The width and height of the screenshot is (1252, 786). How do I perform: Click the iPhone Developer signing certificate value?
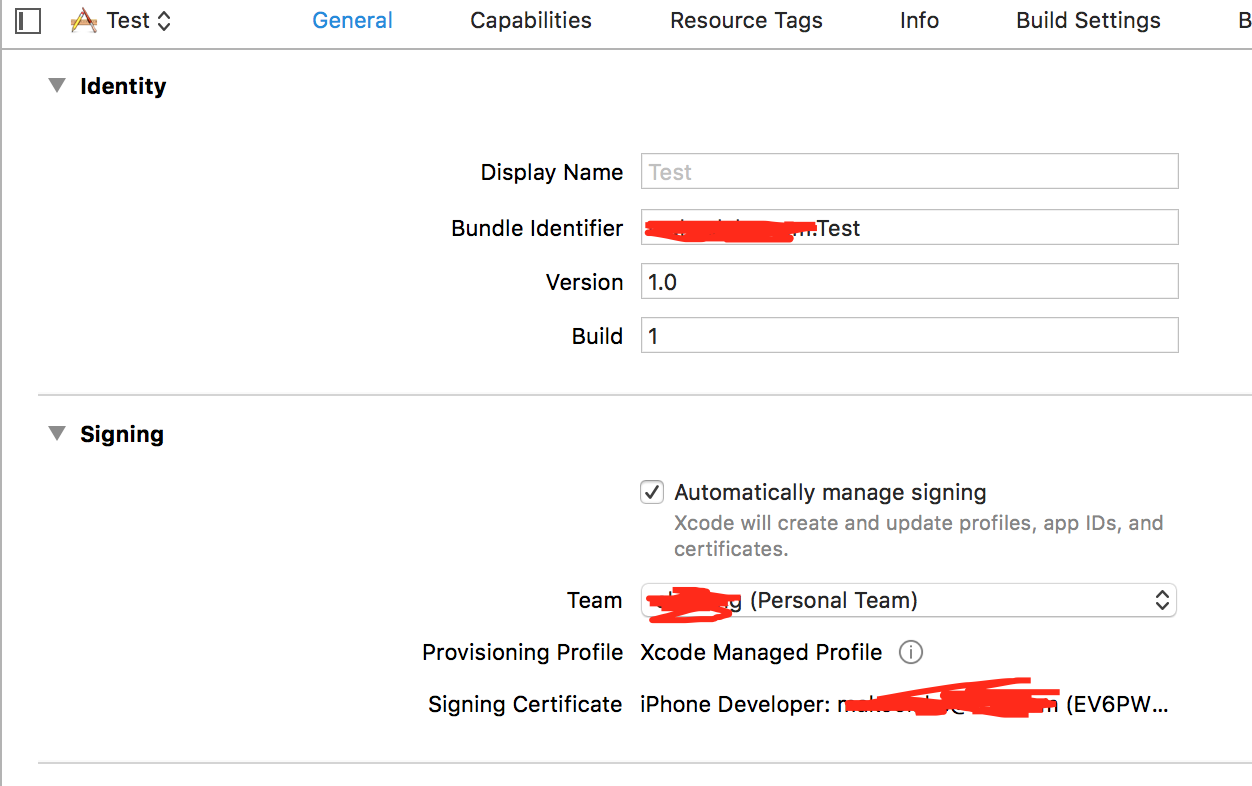pyautogui.click(x=903, y=705)
